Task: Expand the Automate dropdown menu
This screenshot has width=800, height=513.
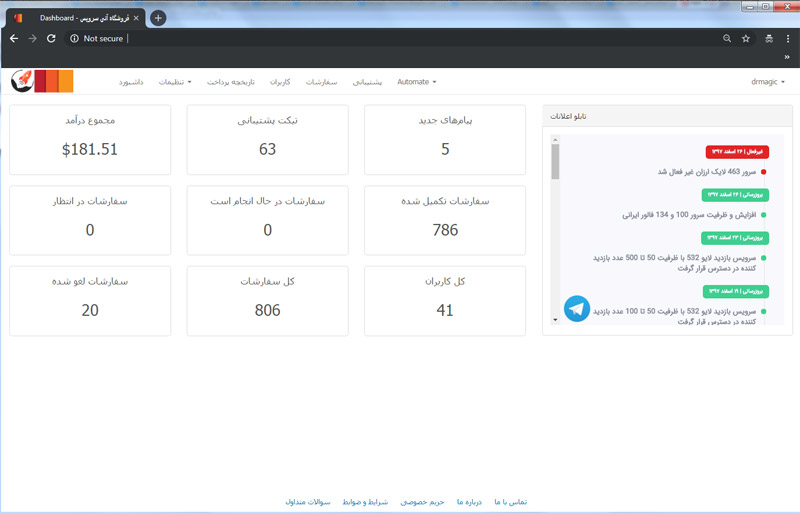Action: point(417,82)
